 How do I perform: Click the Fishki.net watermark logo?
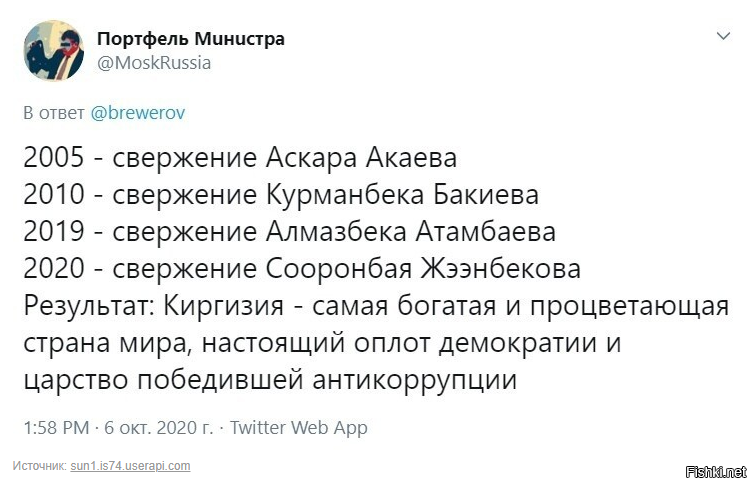pyautogui.click(x=716, y=472)
